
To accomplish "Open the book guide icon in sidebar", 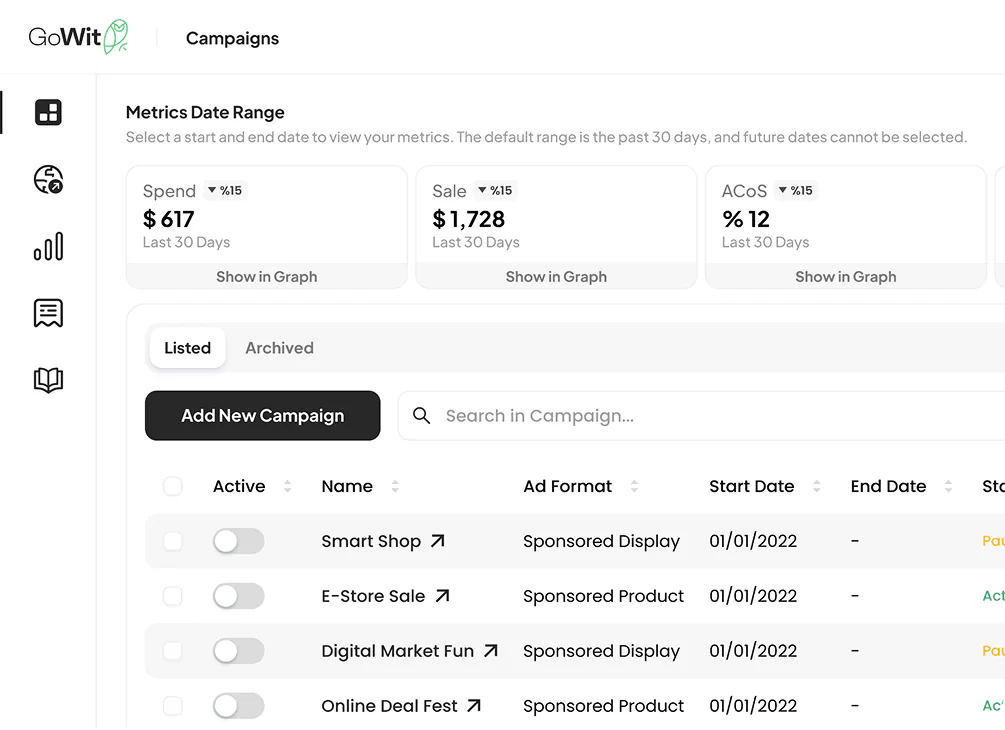I will [48, 380].
